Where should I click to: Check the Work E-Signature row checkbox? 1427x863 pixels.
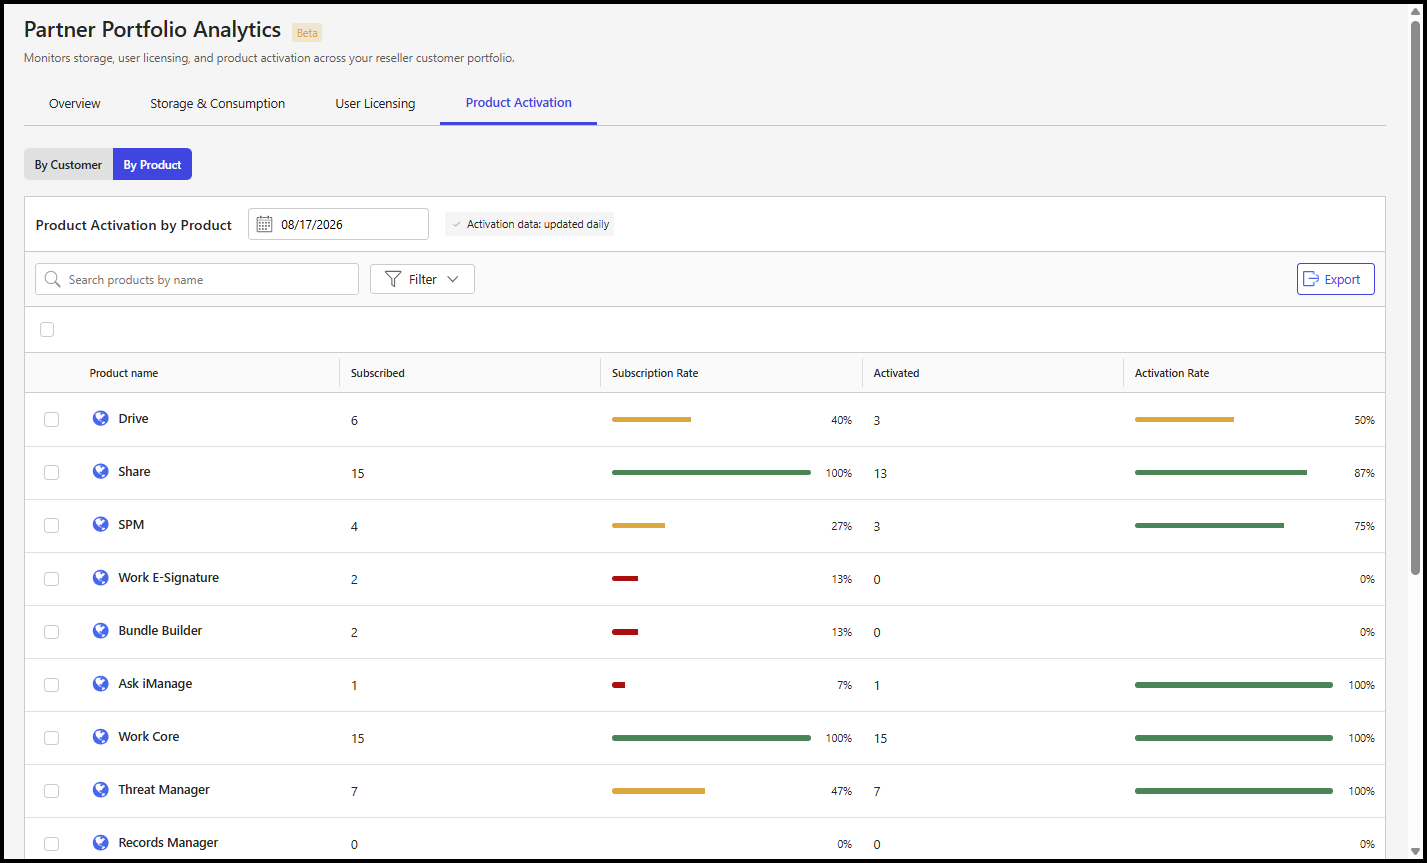(x=51, y=578)
